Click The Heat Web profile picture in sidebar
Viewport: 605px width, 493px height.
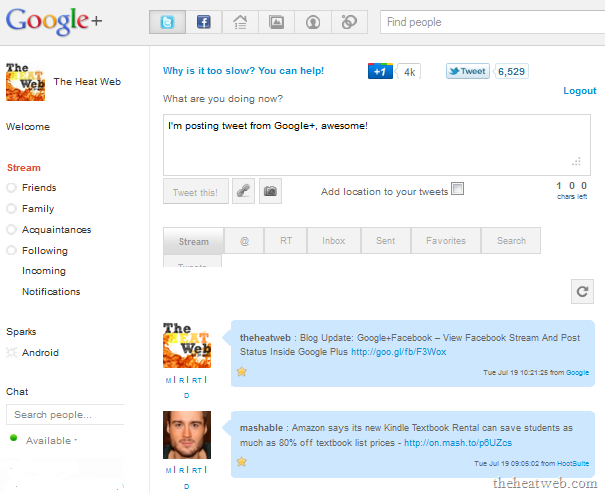[25, 82]
